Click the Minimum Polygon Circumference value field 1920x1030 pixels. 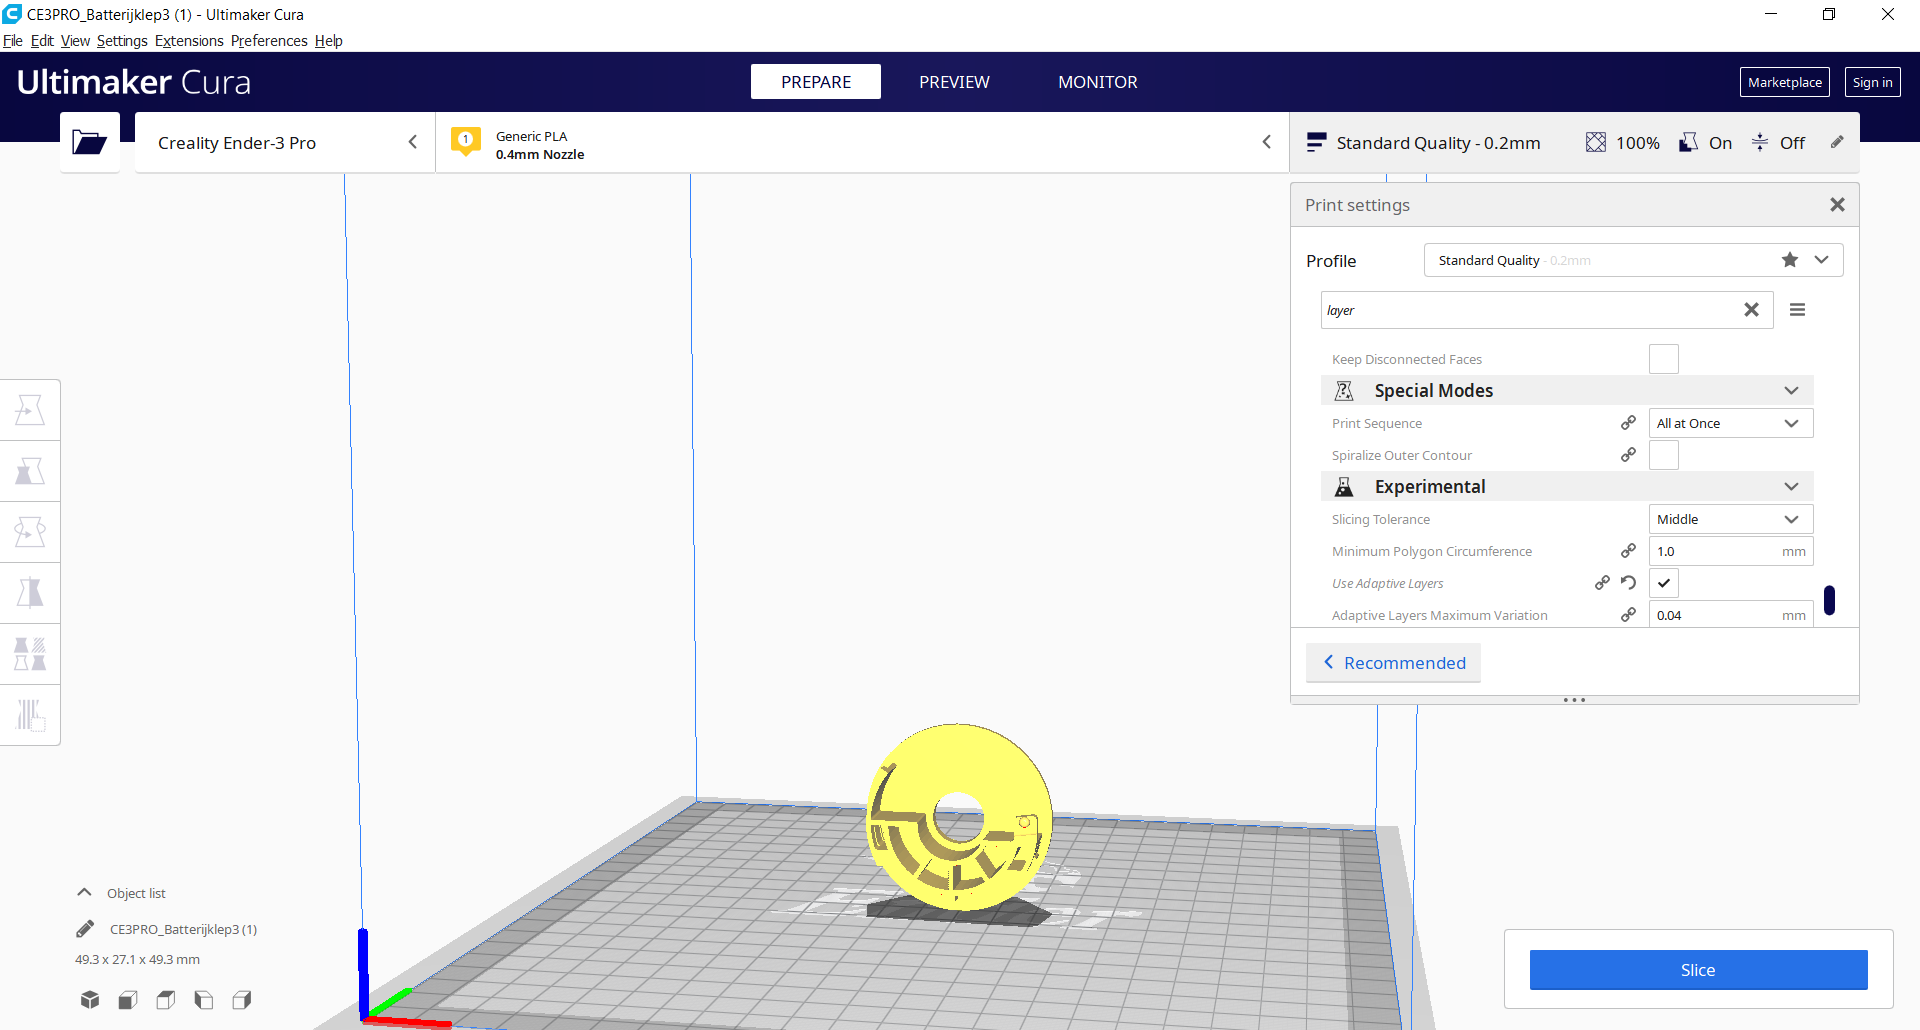tap(1731, 551)
